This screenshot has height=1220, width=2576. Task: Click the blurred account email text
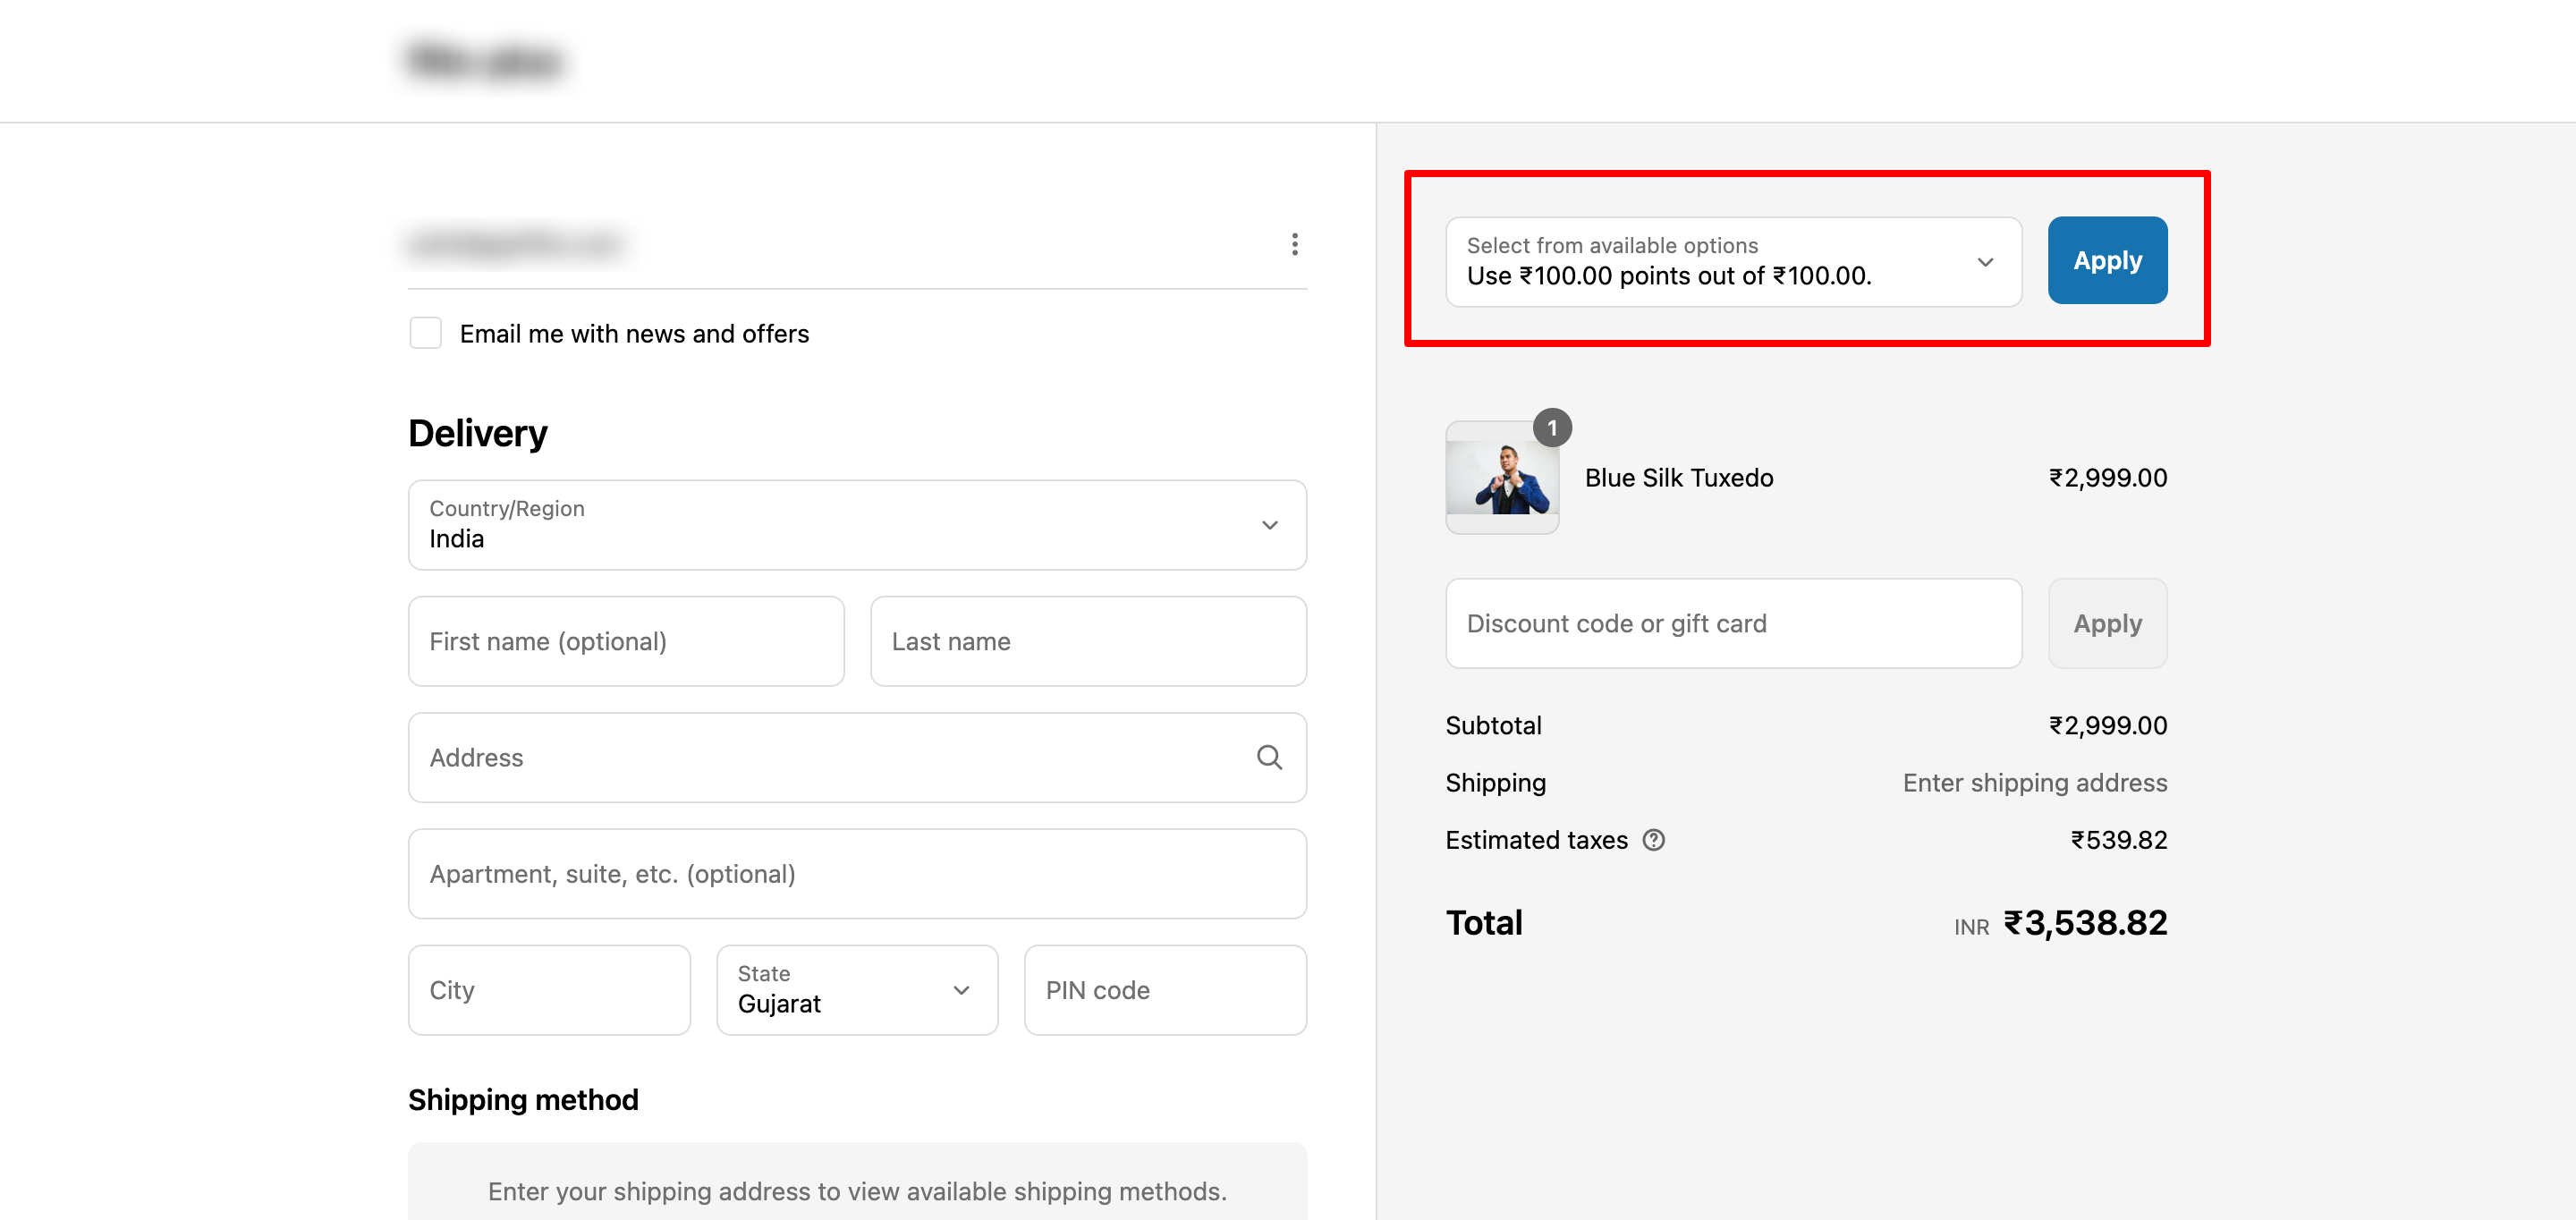point(516,244)
